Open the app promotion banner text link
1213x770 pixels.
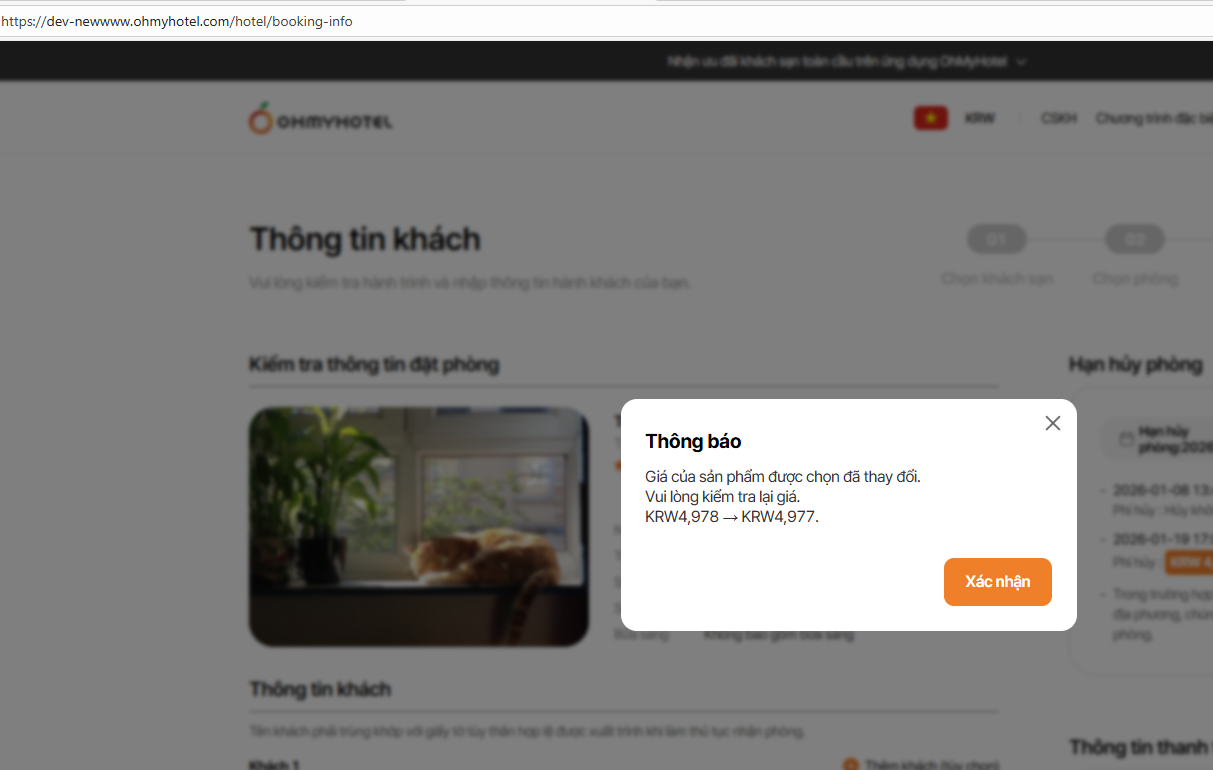coord(837,62)
